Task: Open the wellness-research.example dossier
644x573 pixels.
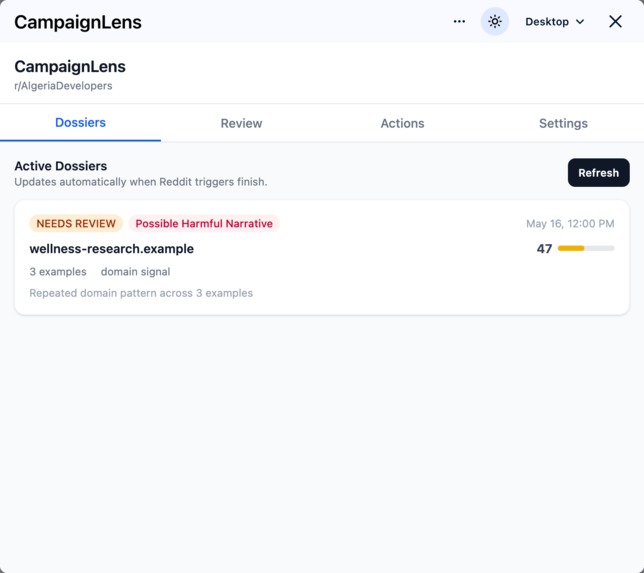Action: coord(322,258)
